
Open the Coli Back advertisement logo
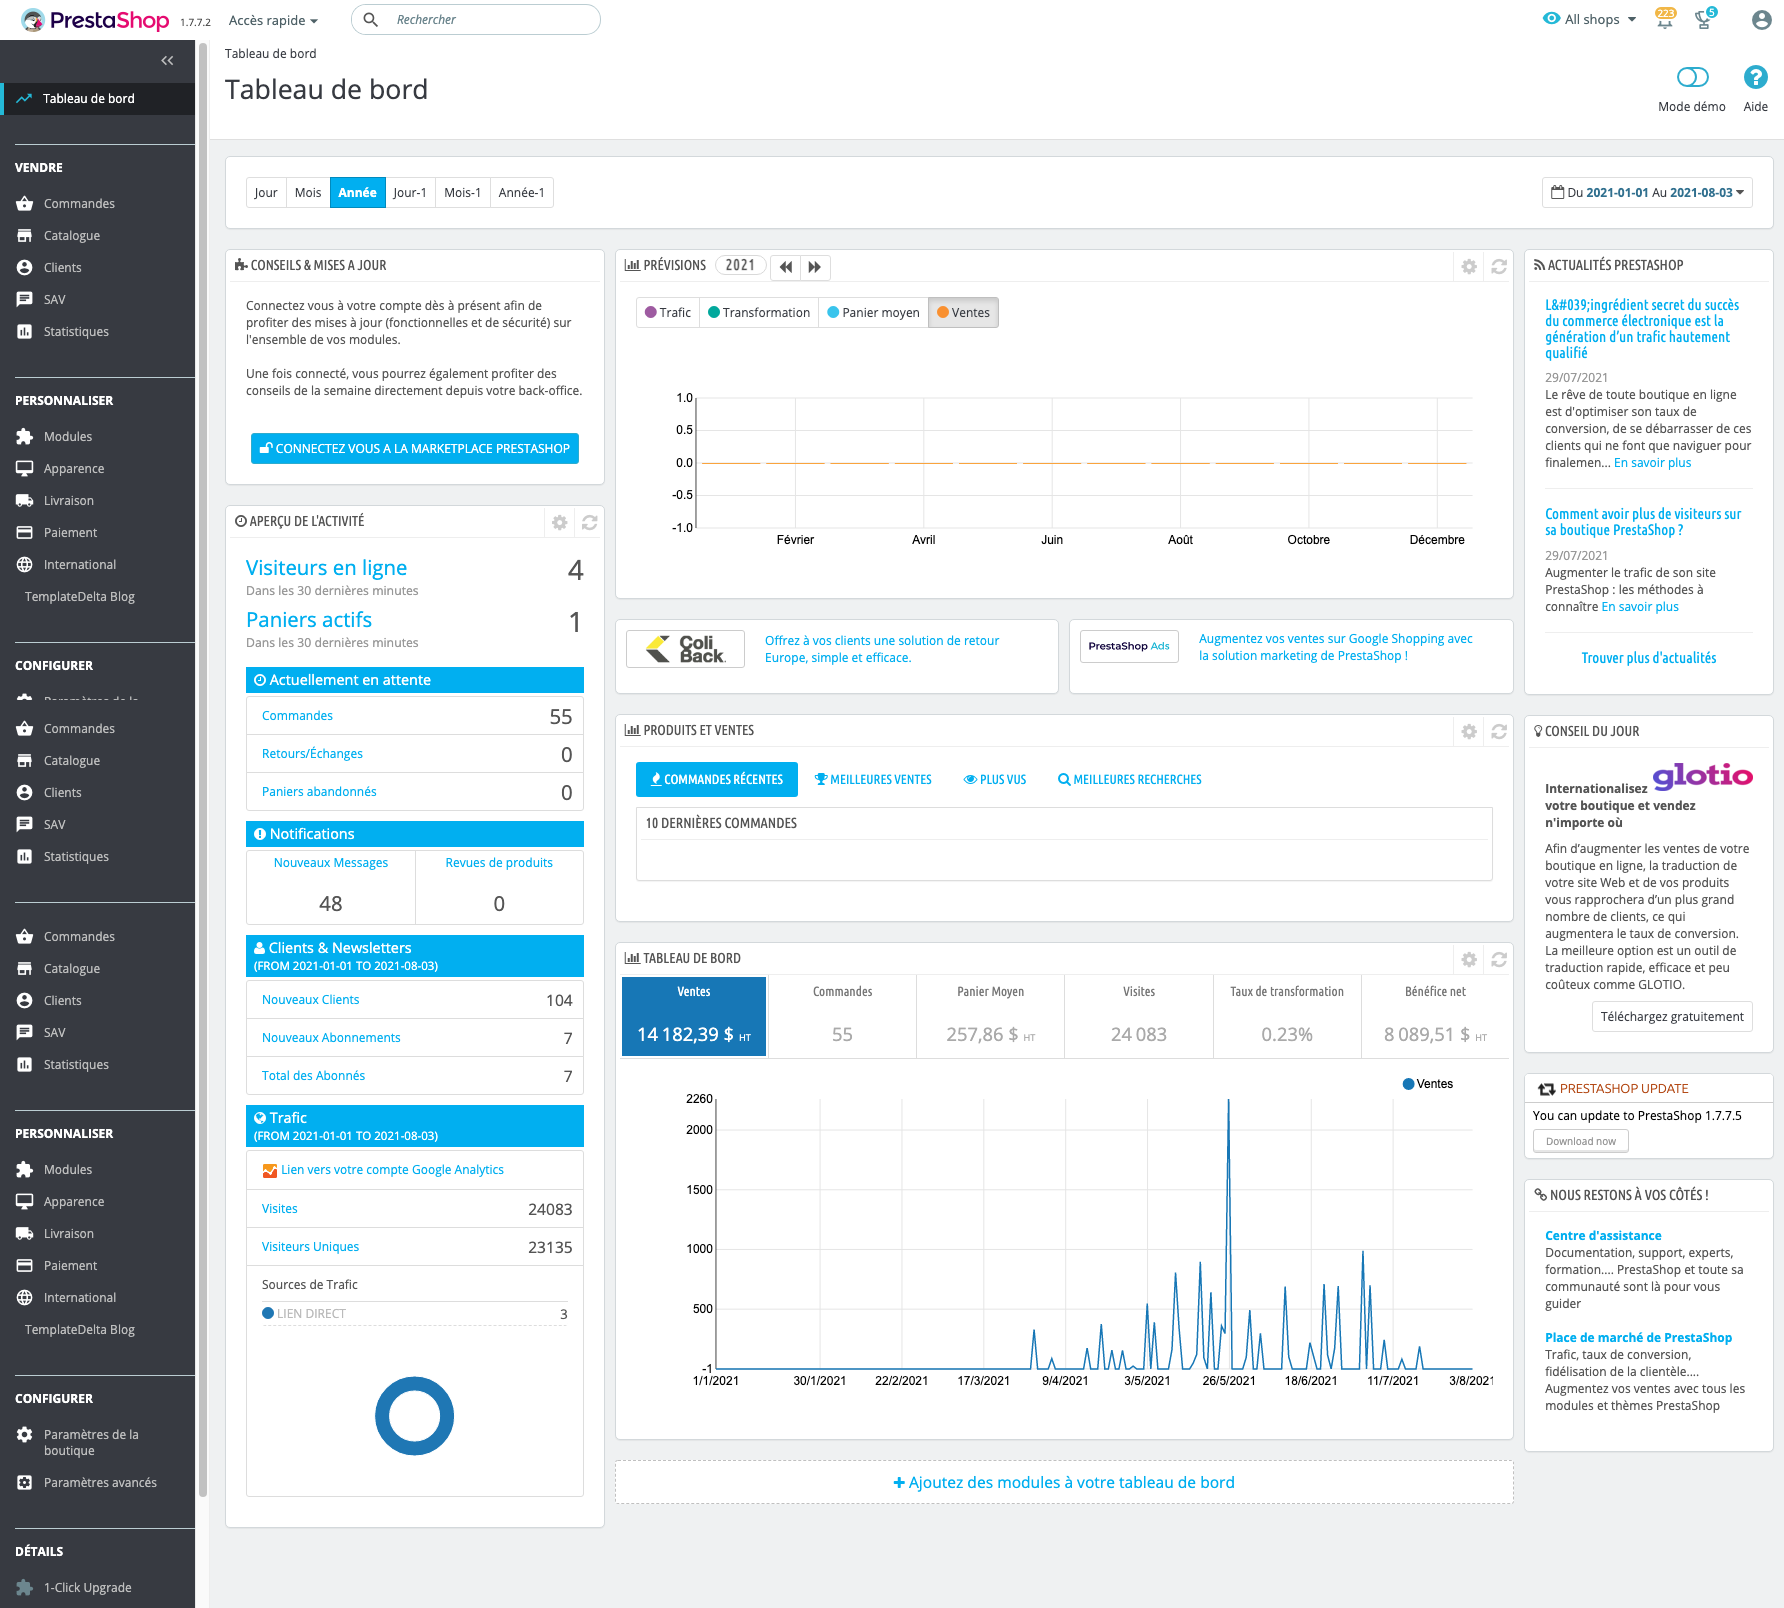point(685,649)
